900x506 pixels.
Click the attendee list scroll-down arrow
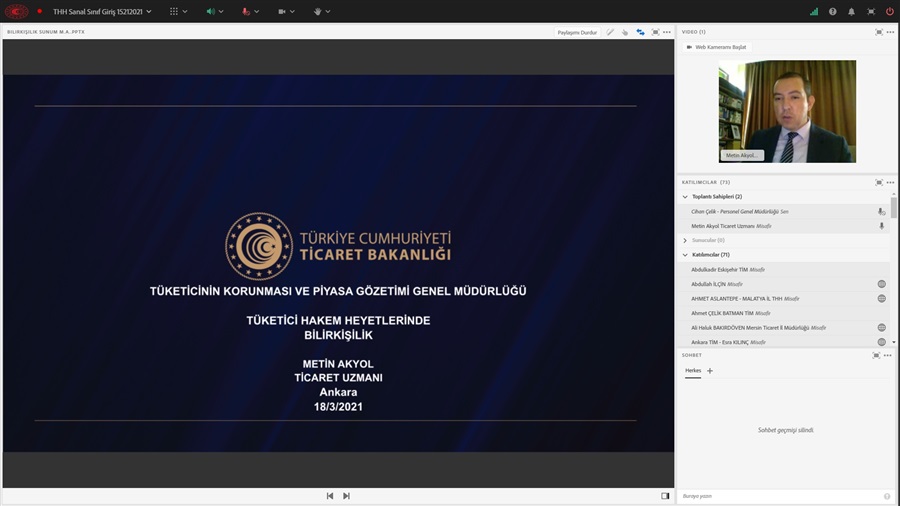[x=894, y=342]
